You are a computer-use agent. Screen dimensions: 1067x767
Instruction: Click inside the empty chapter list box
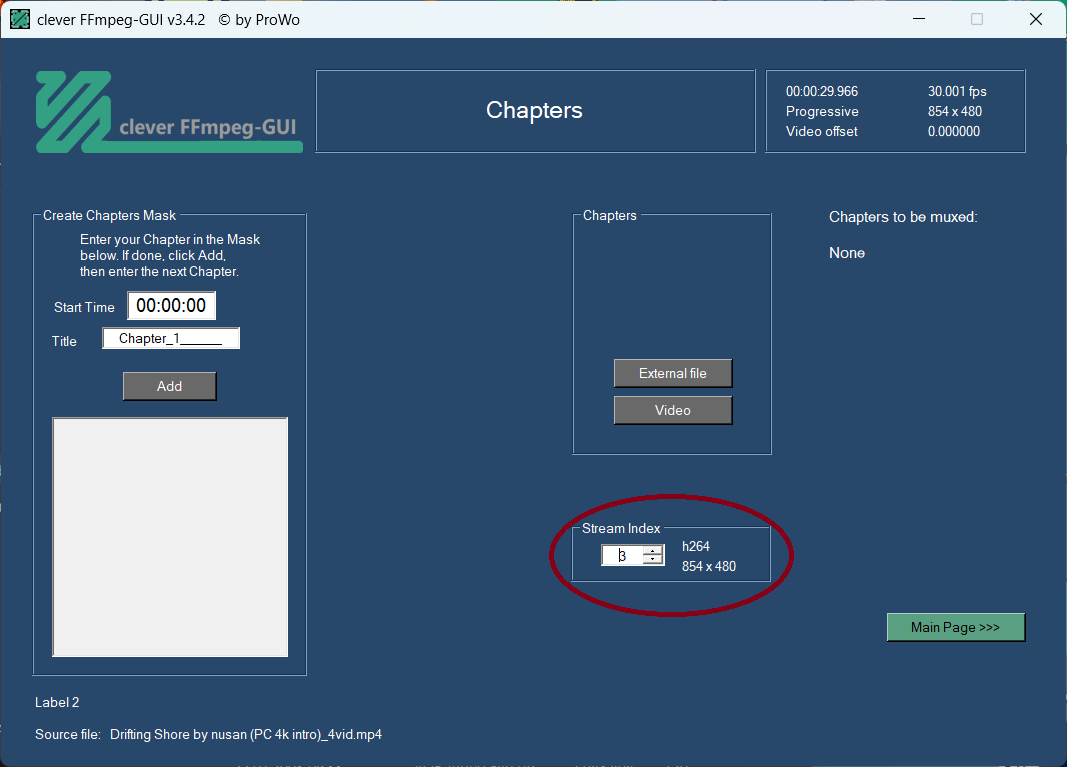pyautogui.click(x=170, y=537)
